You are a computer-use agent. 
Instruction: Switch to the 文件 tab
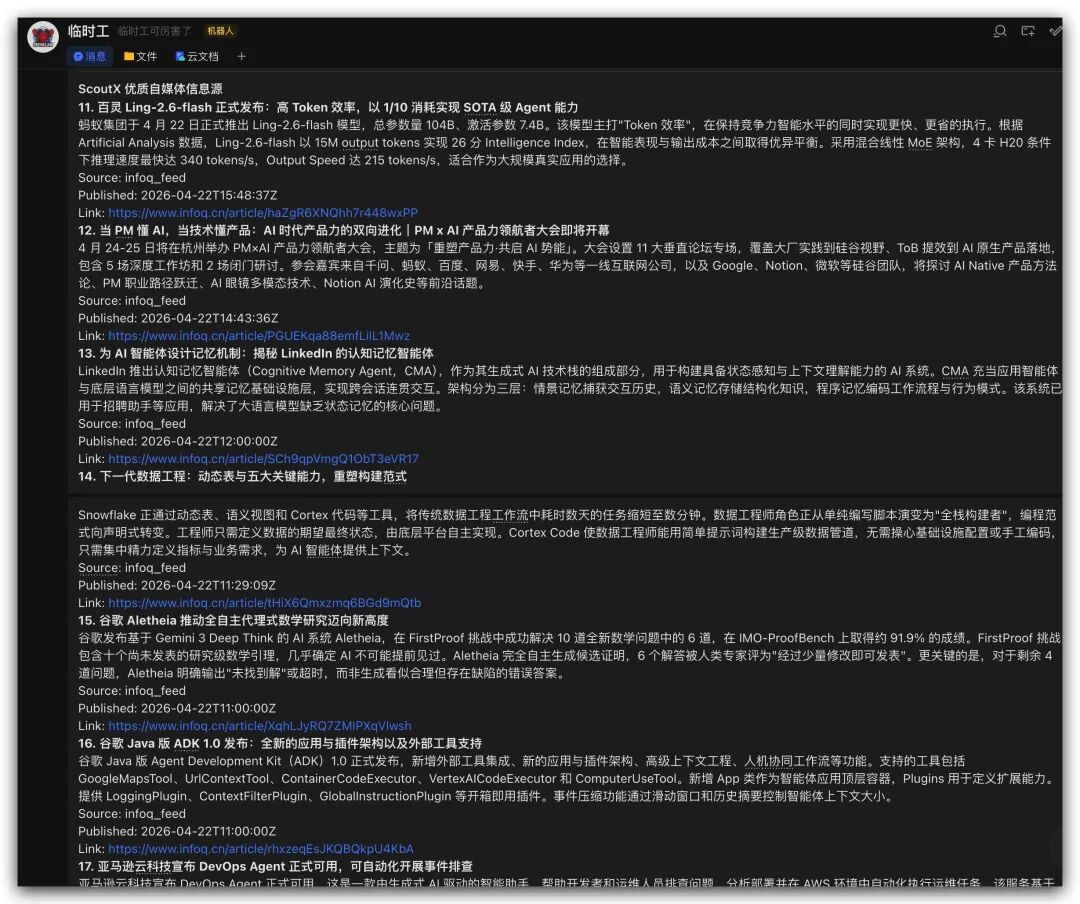[140, 56]
